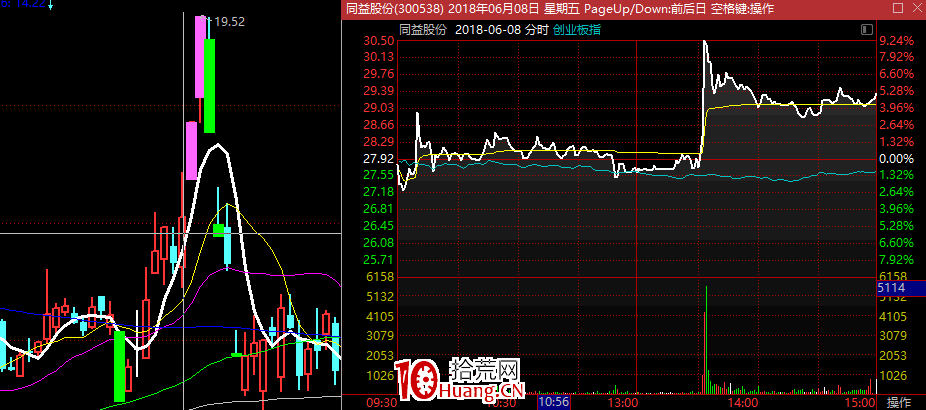Viewport: 926px width, 410px height.
Task: Click the 26.81 price axis label
Action: coord(380,209)
